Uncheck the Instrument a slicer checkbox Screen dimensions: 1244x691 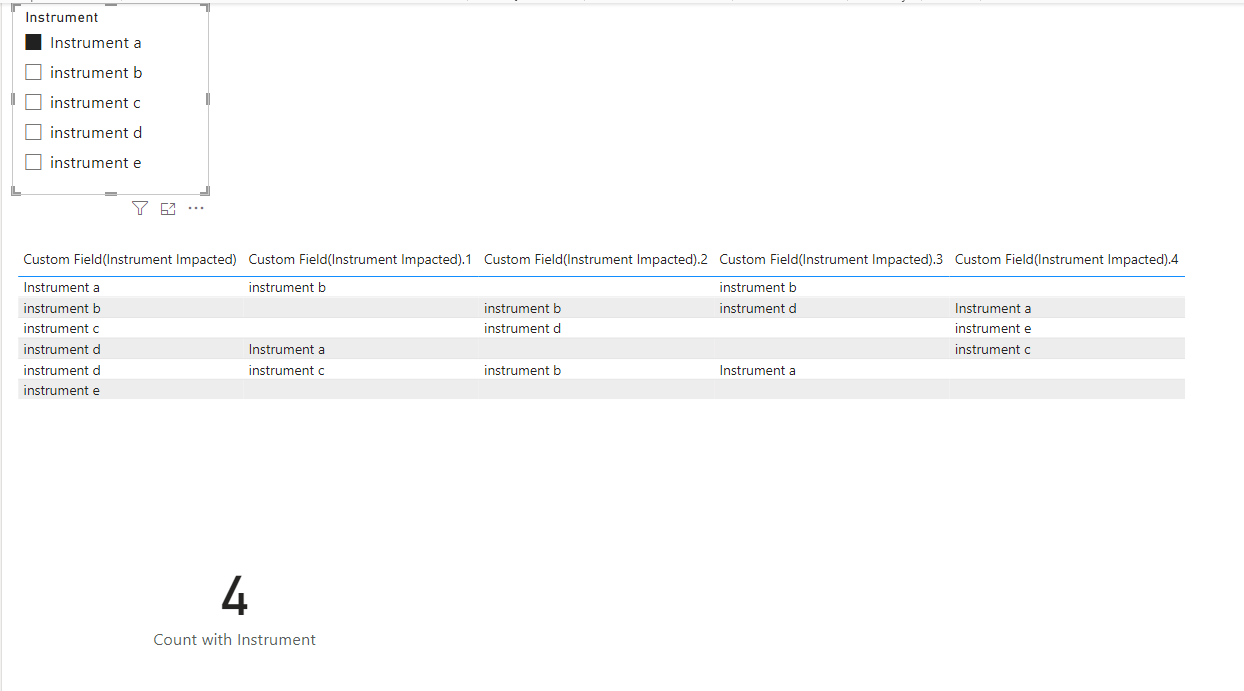click(33, 42)
